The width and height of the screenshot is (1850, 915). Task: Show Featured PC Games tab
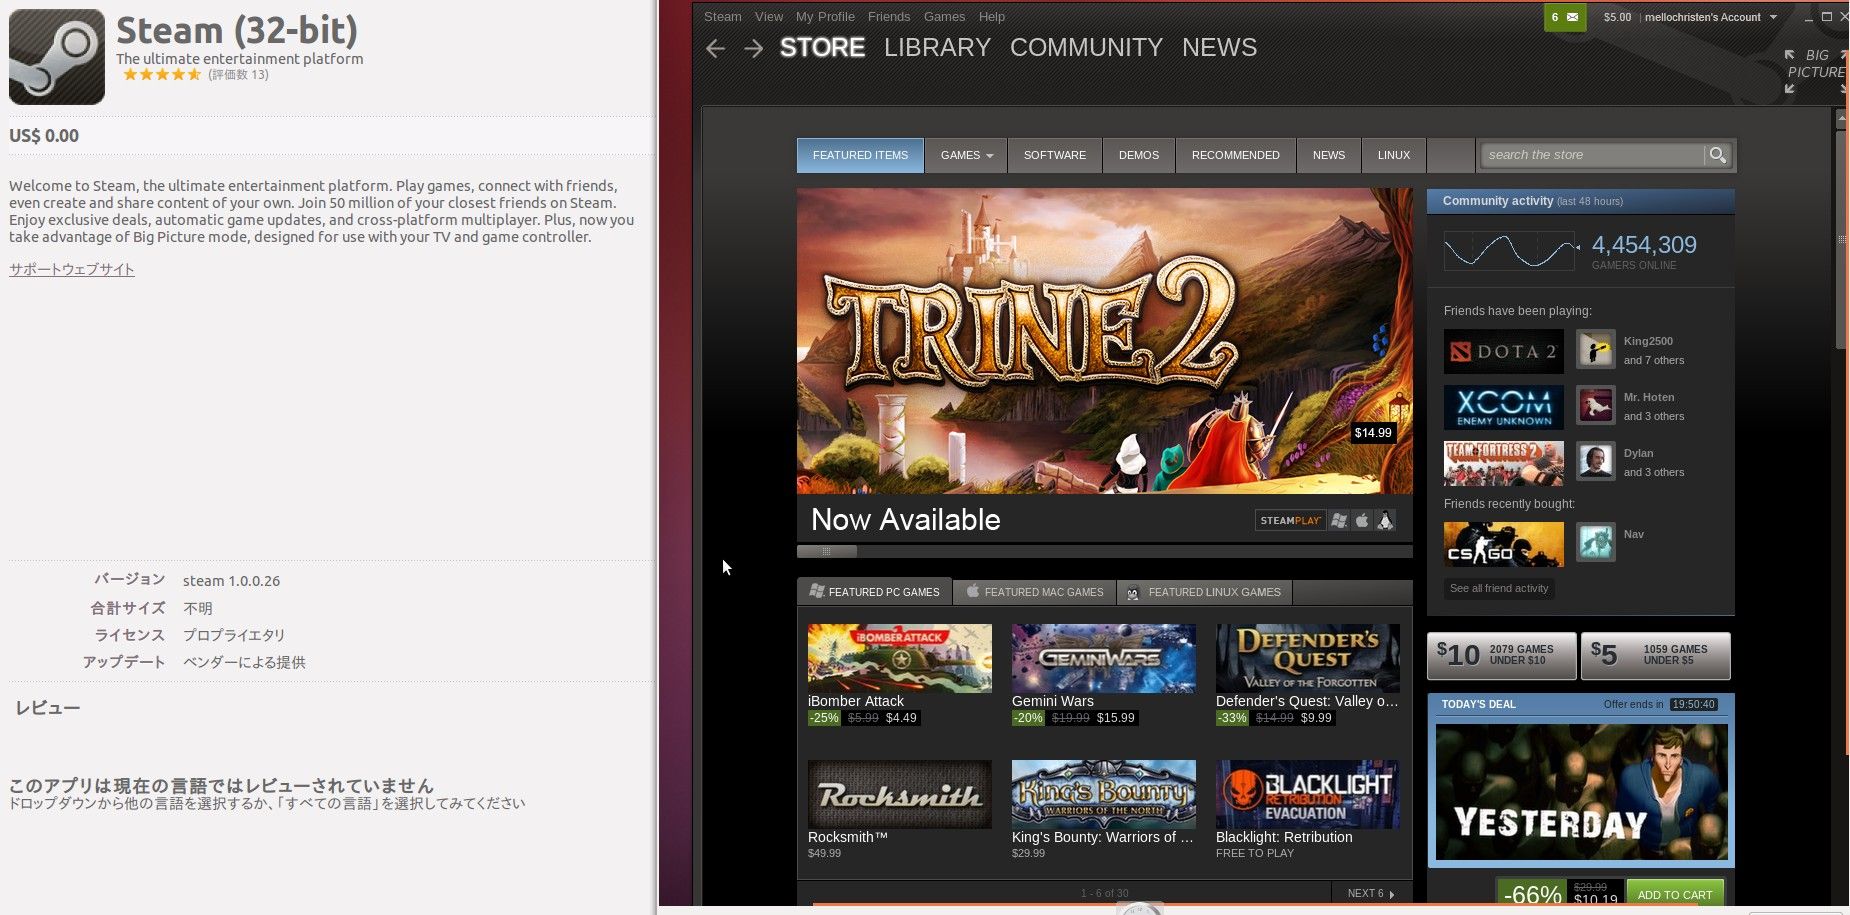click(875, 592)
